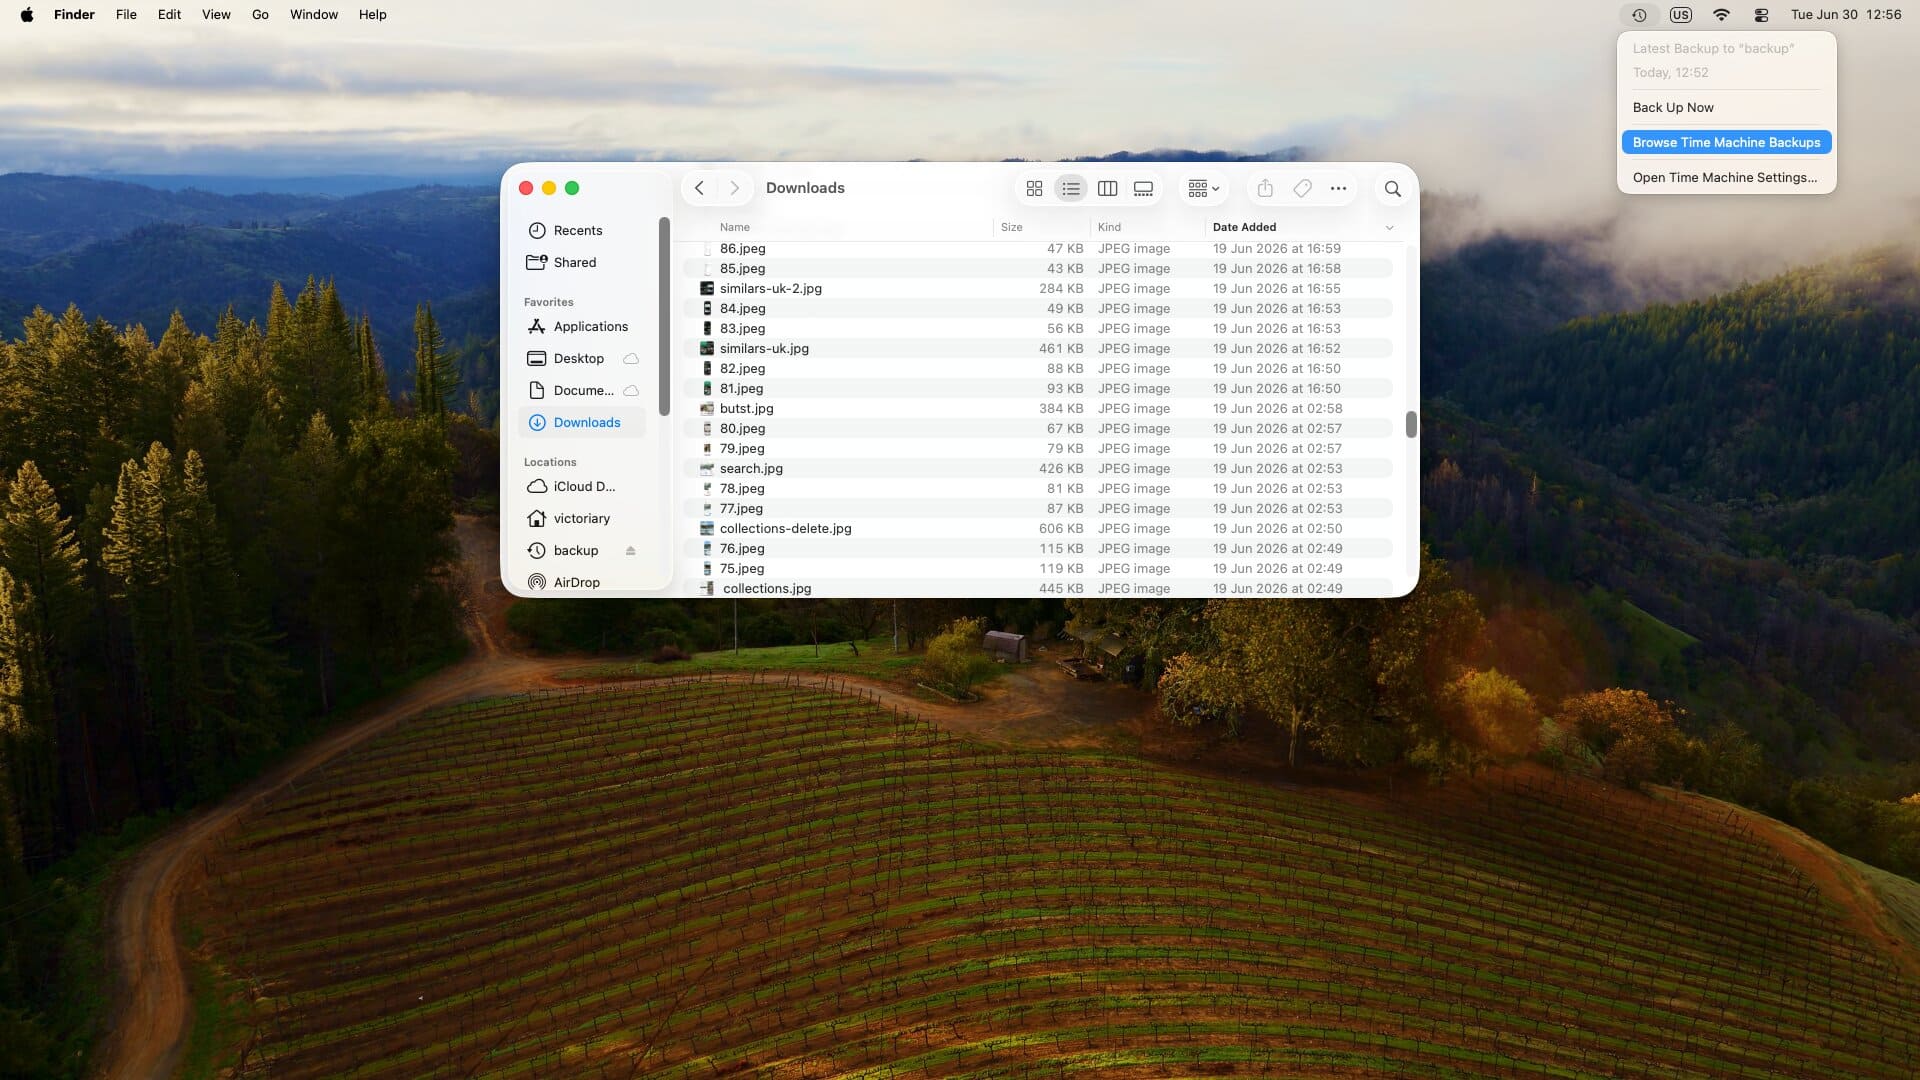This screenshot has height=1080, width=1920.
Task: Click the file list vertical scrollbar thumb
Action: (1411, 425)
